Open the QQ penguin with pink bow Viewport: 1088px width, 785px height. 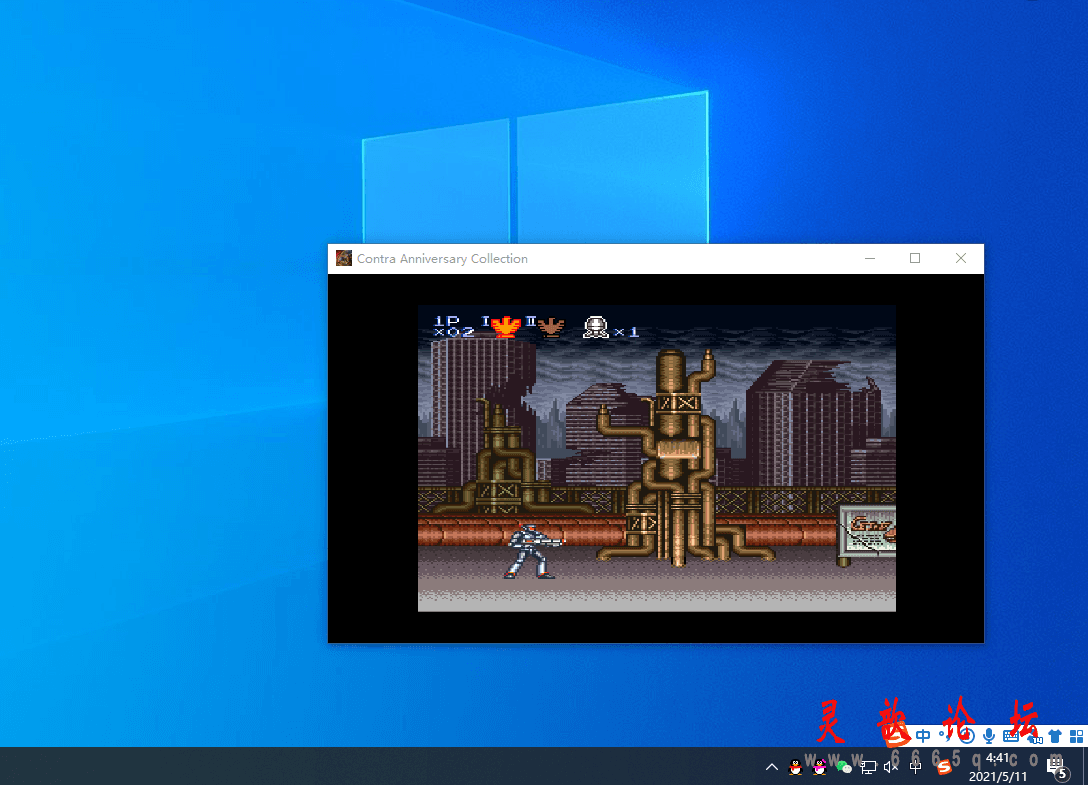(819, 767)
